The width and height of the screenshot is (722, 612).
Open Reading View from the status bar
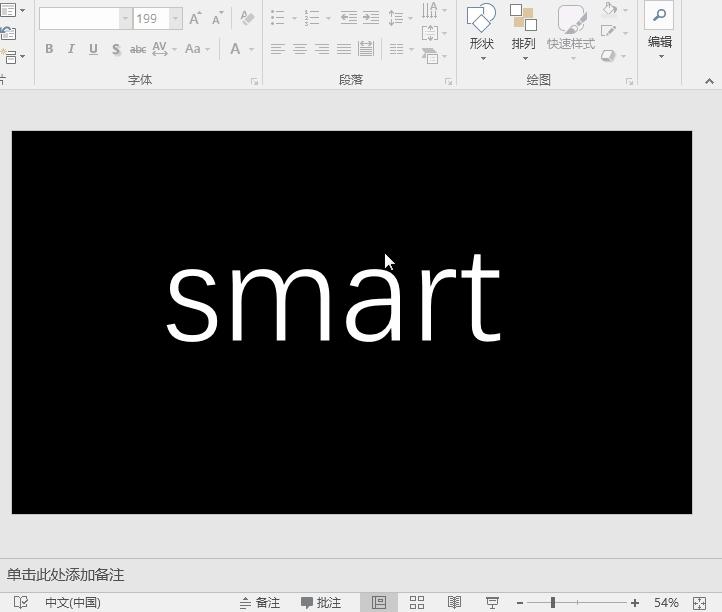click(454, 602)
